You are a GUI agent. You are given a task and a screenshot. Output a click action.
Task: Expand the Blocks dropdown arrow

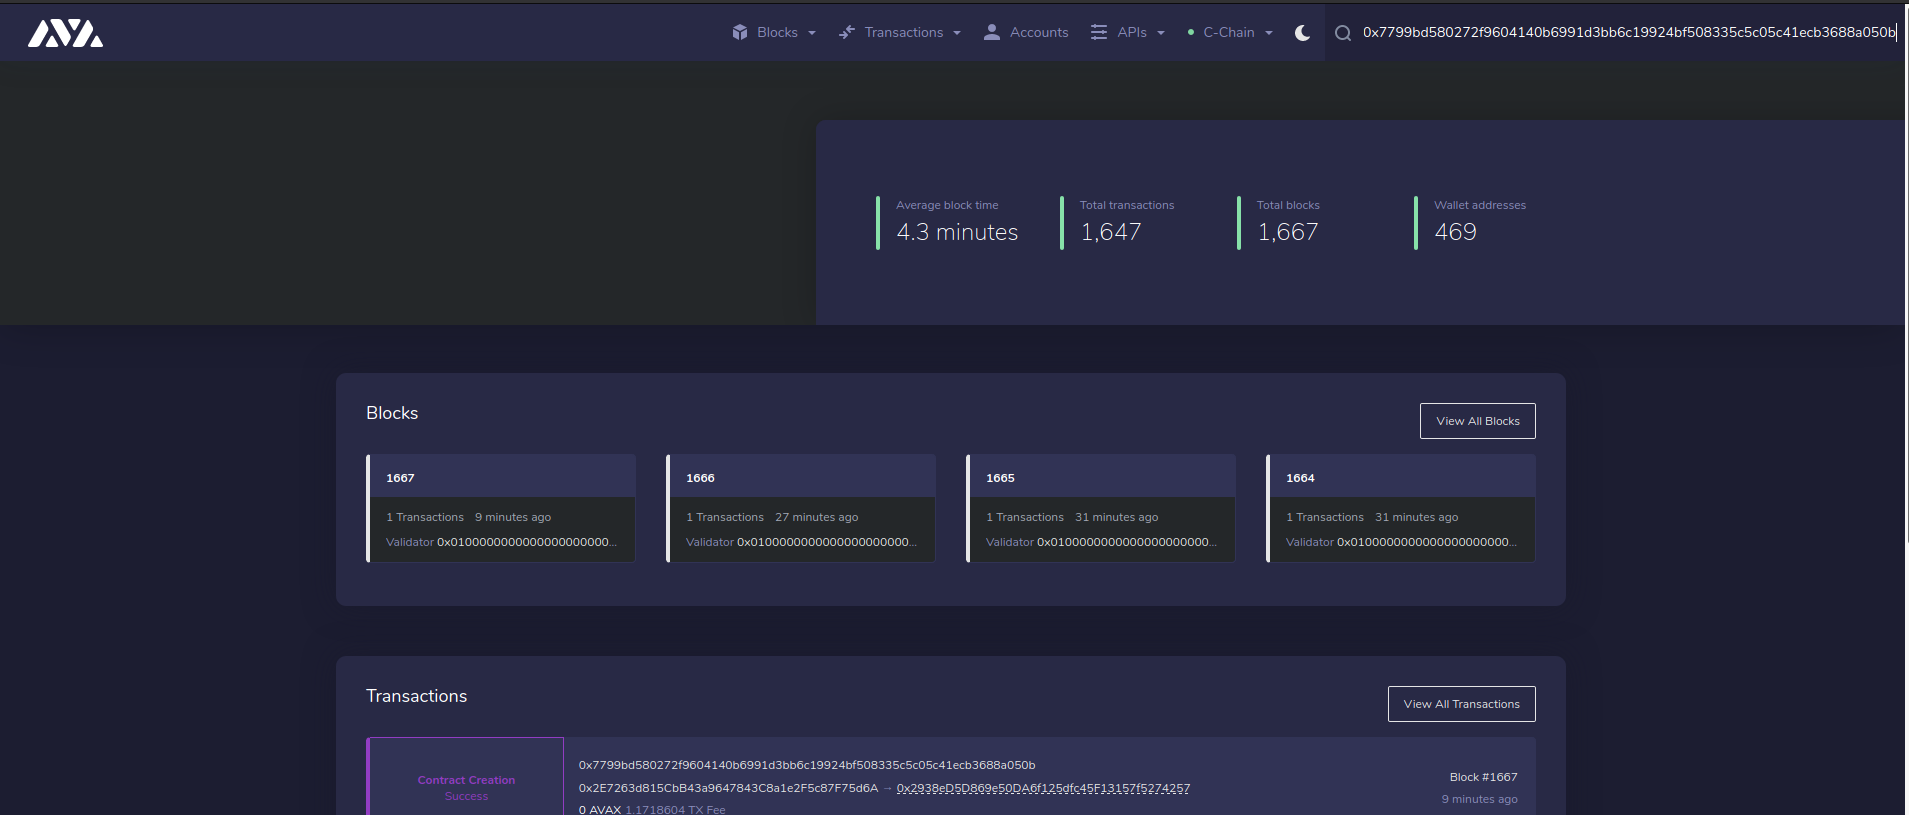812,33
